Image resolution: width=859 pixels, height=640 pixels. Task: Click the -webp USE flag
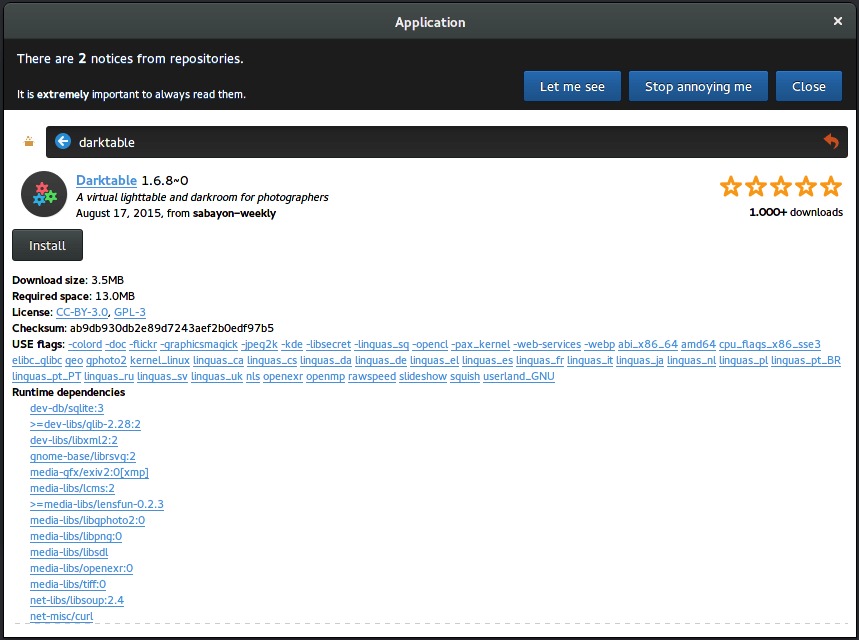[599, 345]
